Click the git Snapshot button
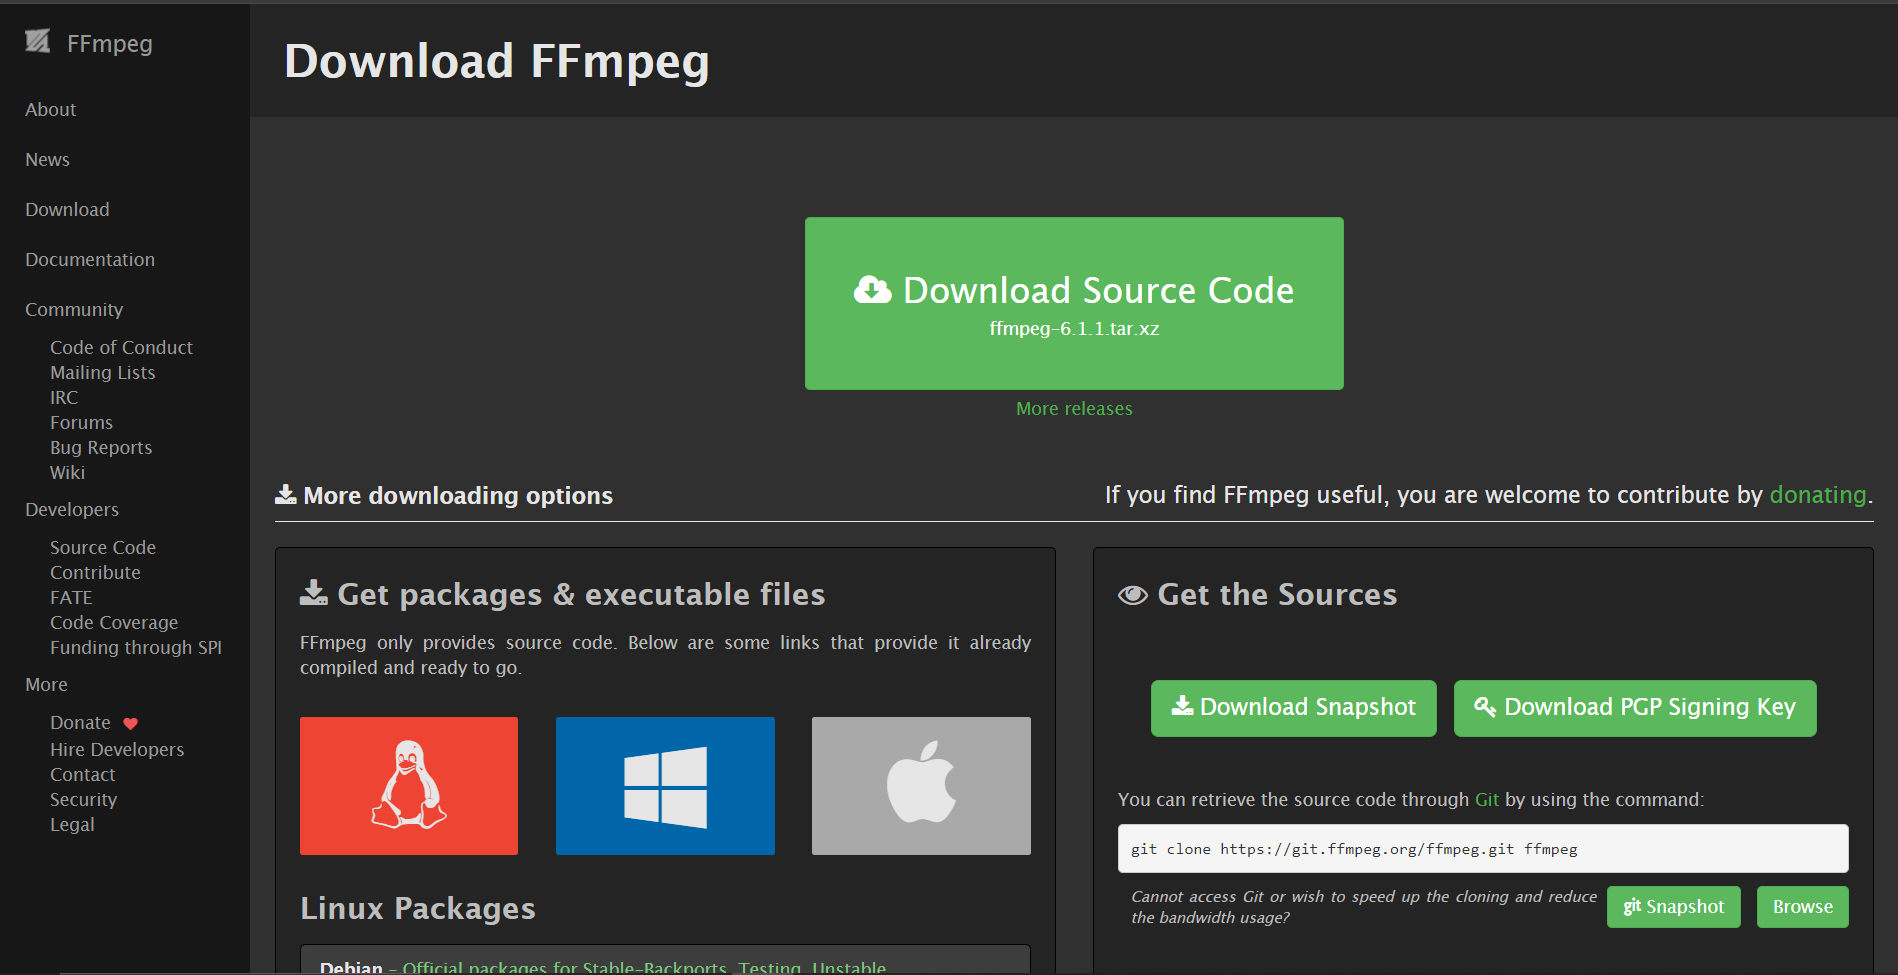Screen dimensions: 1898x975 (x=1673, y=906)
